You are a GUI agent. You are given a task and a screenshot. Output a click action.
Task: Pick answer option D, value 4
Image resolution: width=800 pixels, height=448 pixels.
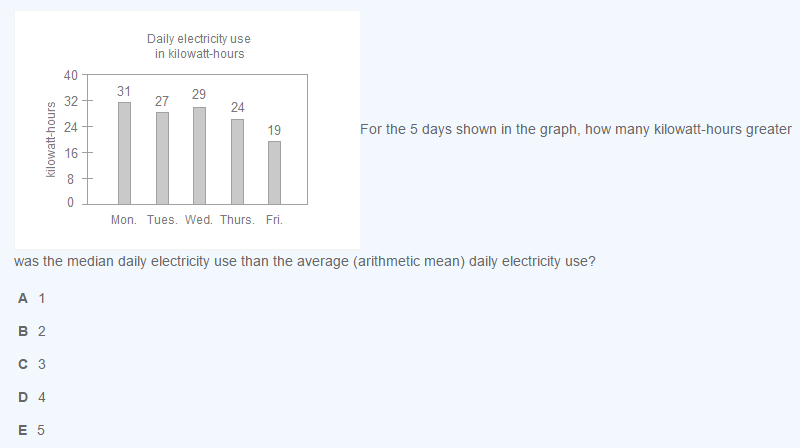point(32,397)
